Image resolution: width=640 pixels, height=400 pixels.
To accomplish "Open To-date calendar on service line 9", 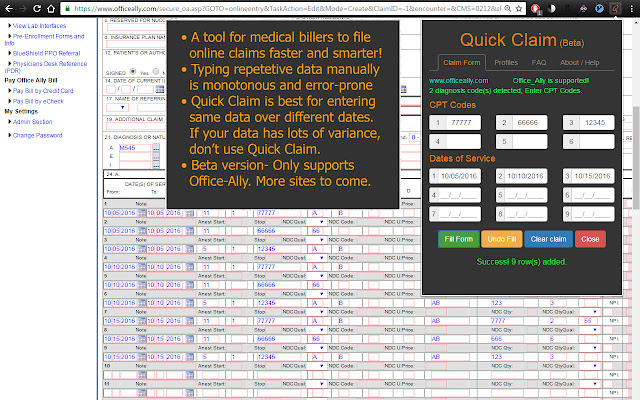I will pyautogui.click(x=189, y=357).
